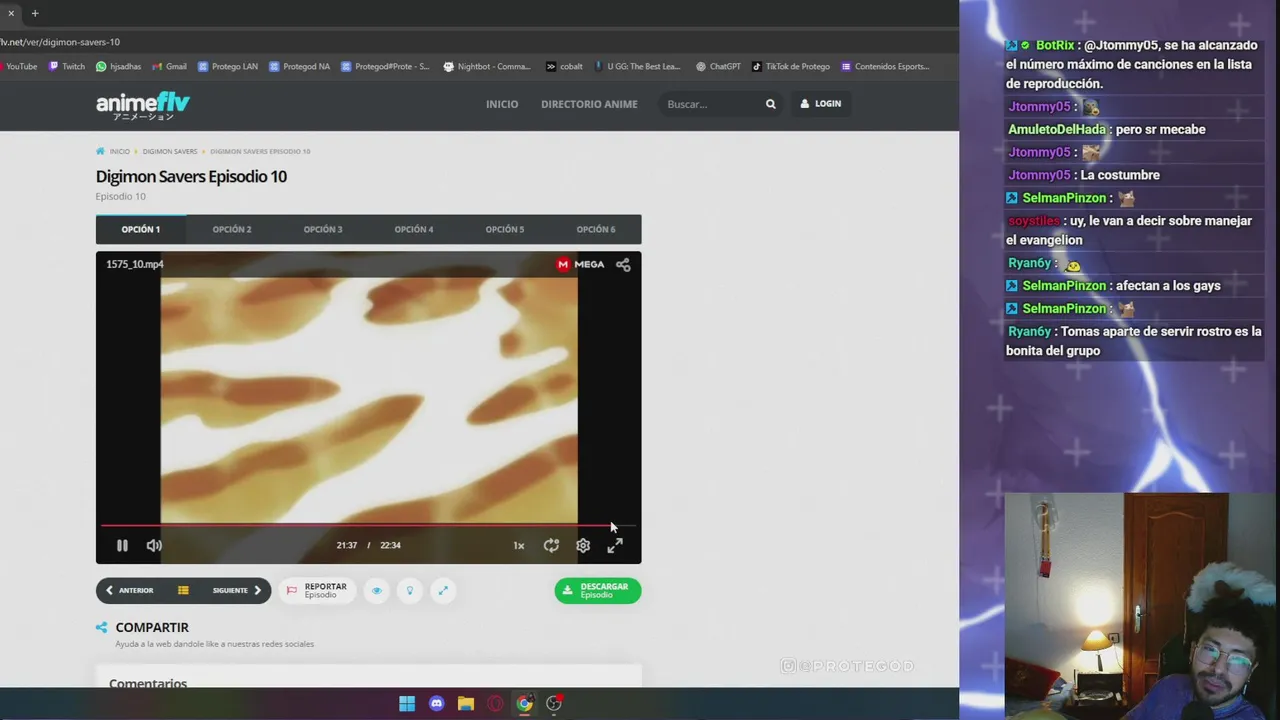1280x720 pixels.
Task: Click DESCARGAR Episodio button
Action: point(598,590)
